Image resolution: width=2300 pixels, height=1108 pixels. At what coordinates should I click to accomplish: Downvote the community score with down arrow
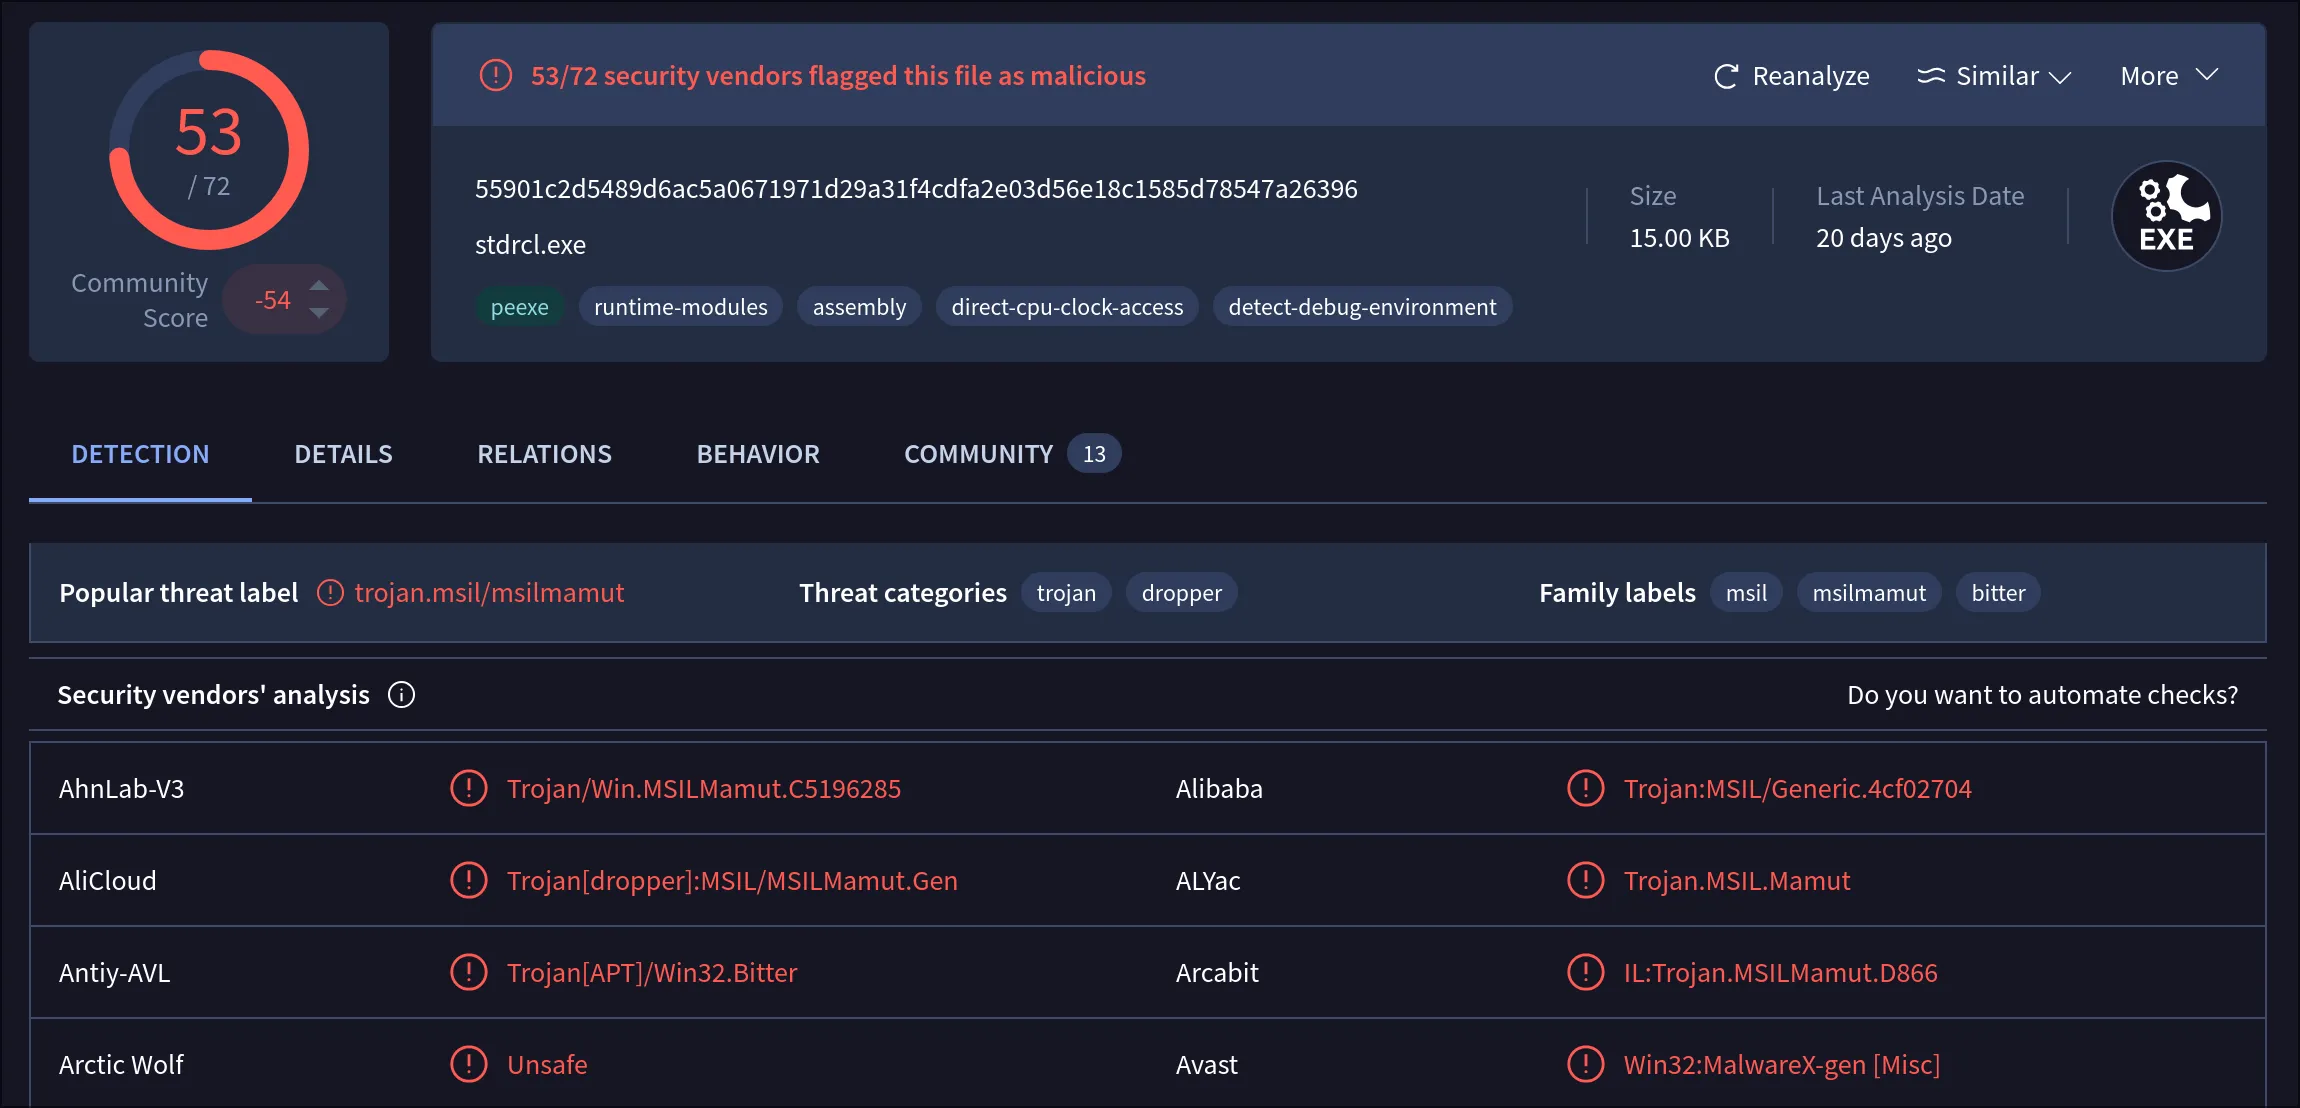319,313
